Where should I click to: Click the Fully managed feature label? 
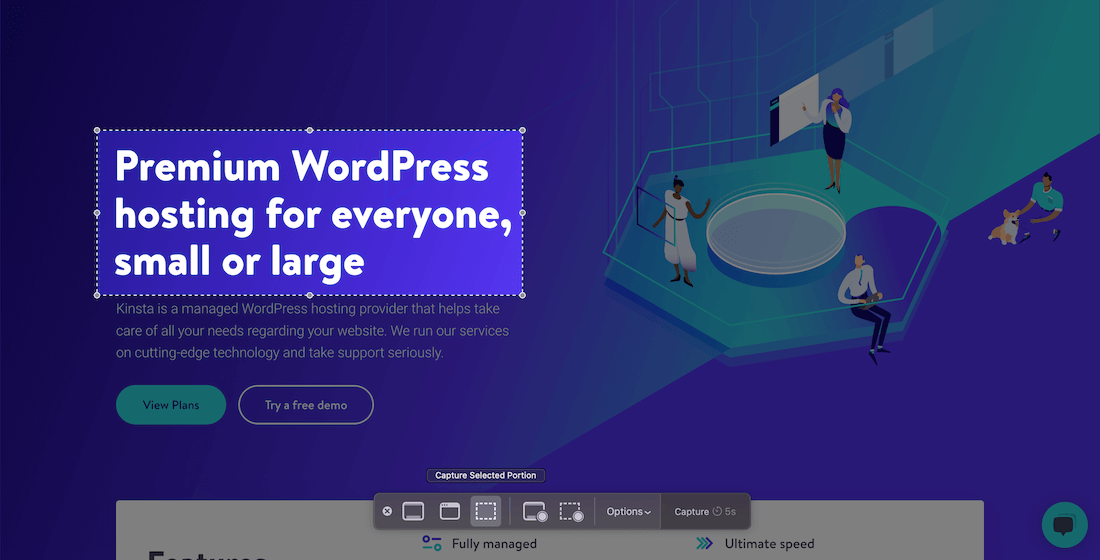(494, 544)
